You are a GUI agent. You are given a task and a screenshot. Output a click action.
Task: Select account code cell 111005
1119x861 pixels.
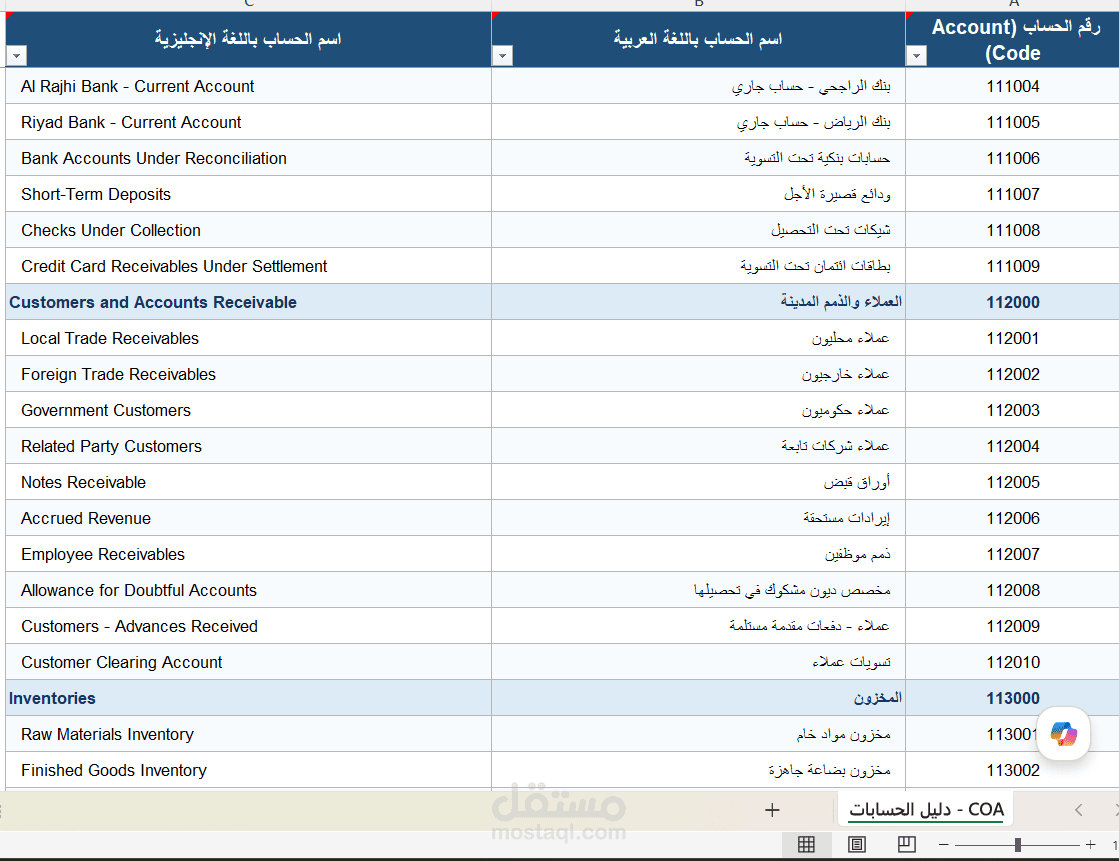(x=1013, y=122)
